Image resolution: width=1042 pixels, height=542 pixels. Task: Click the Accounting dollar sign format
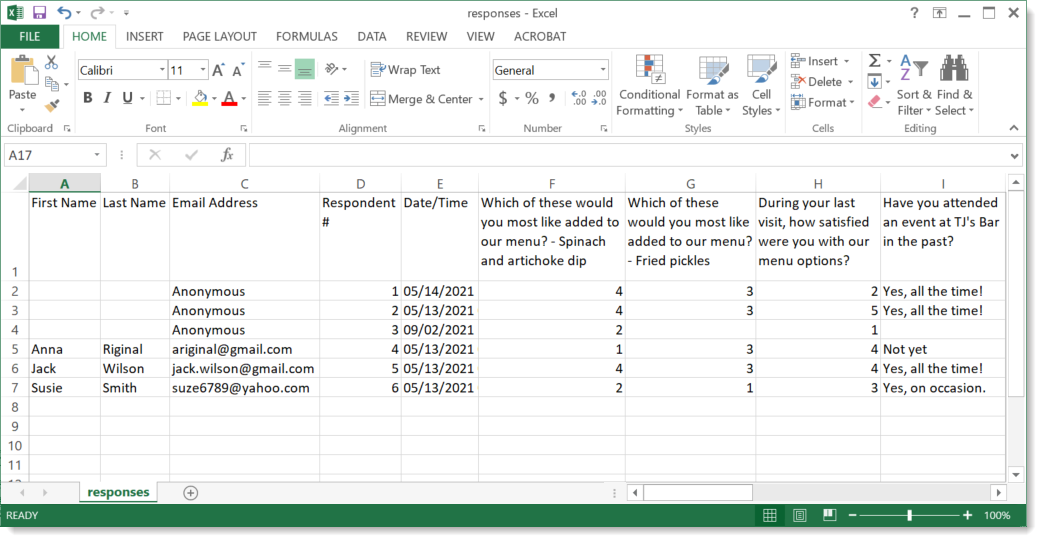[503, 98]
